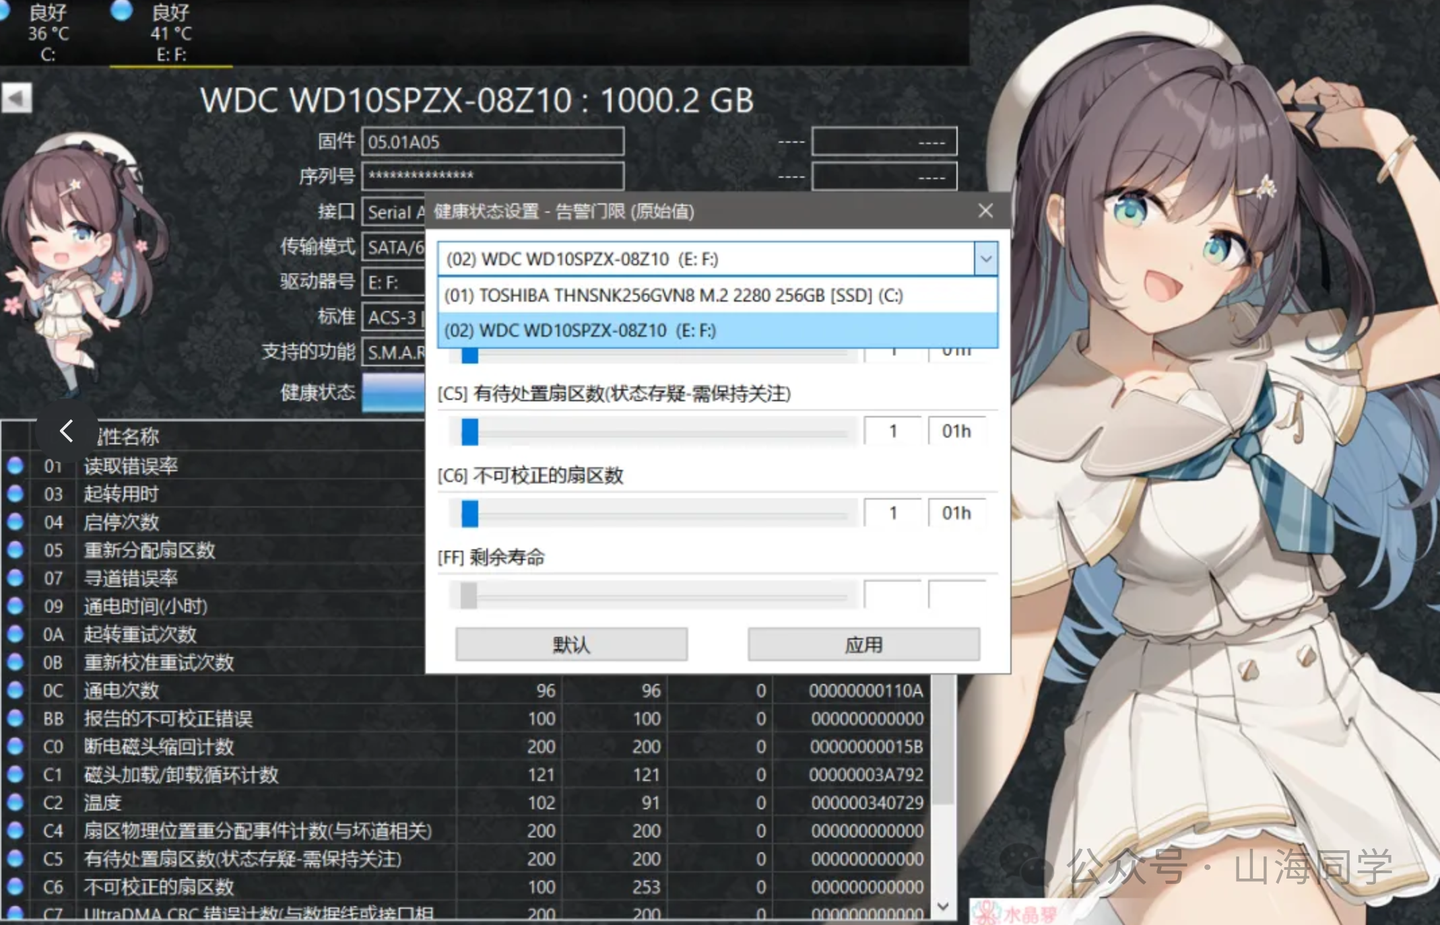Click the status dot for C6 不可校正的扇区数
The image size is (1440, 925).
pyautogui.click(x=15, y=886)
